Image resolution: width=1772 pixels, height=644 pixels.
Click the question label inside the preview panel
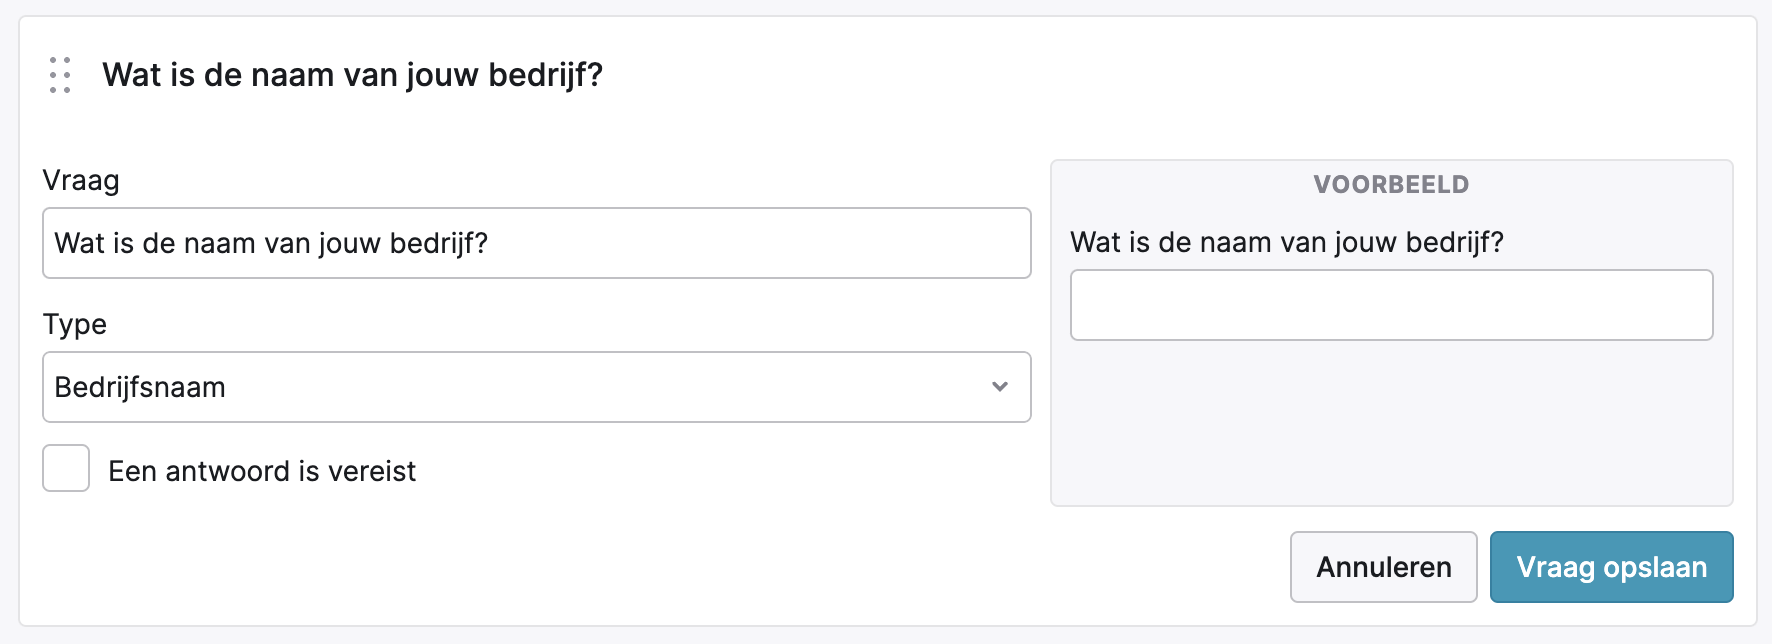1287,242
